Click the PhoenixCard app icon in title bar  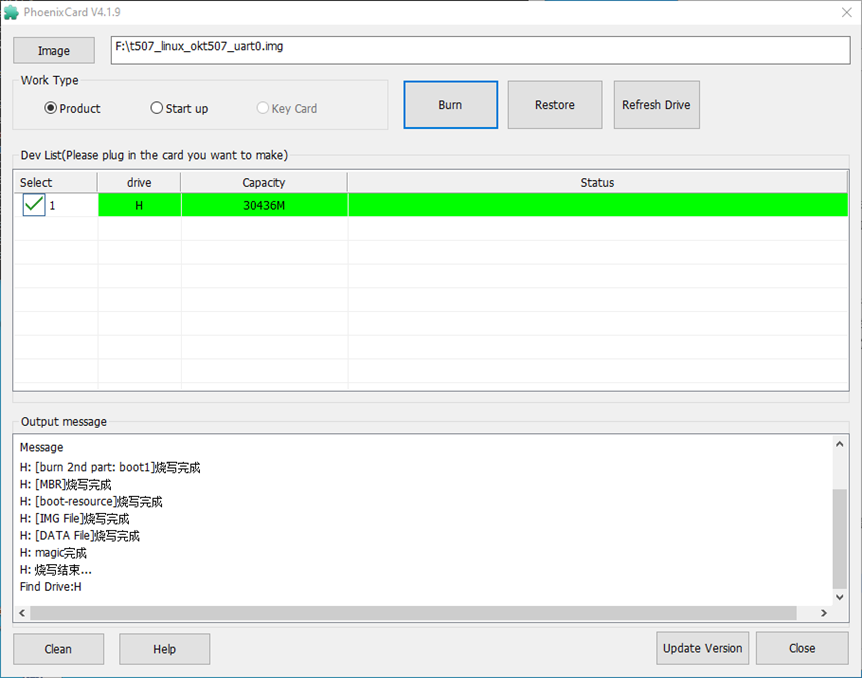pyautogui.click(x=11, y=12)
